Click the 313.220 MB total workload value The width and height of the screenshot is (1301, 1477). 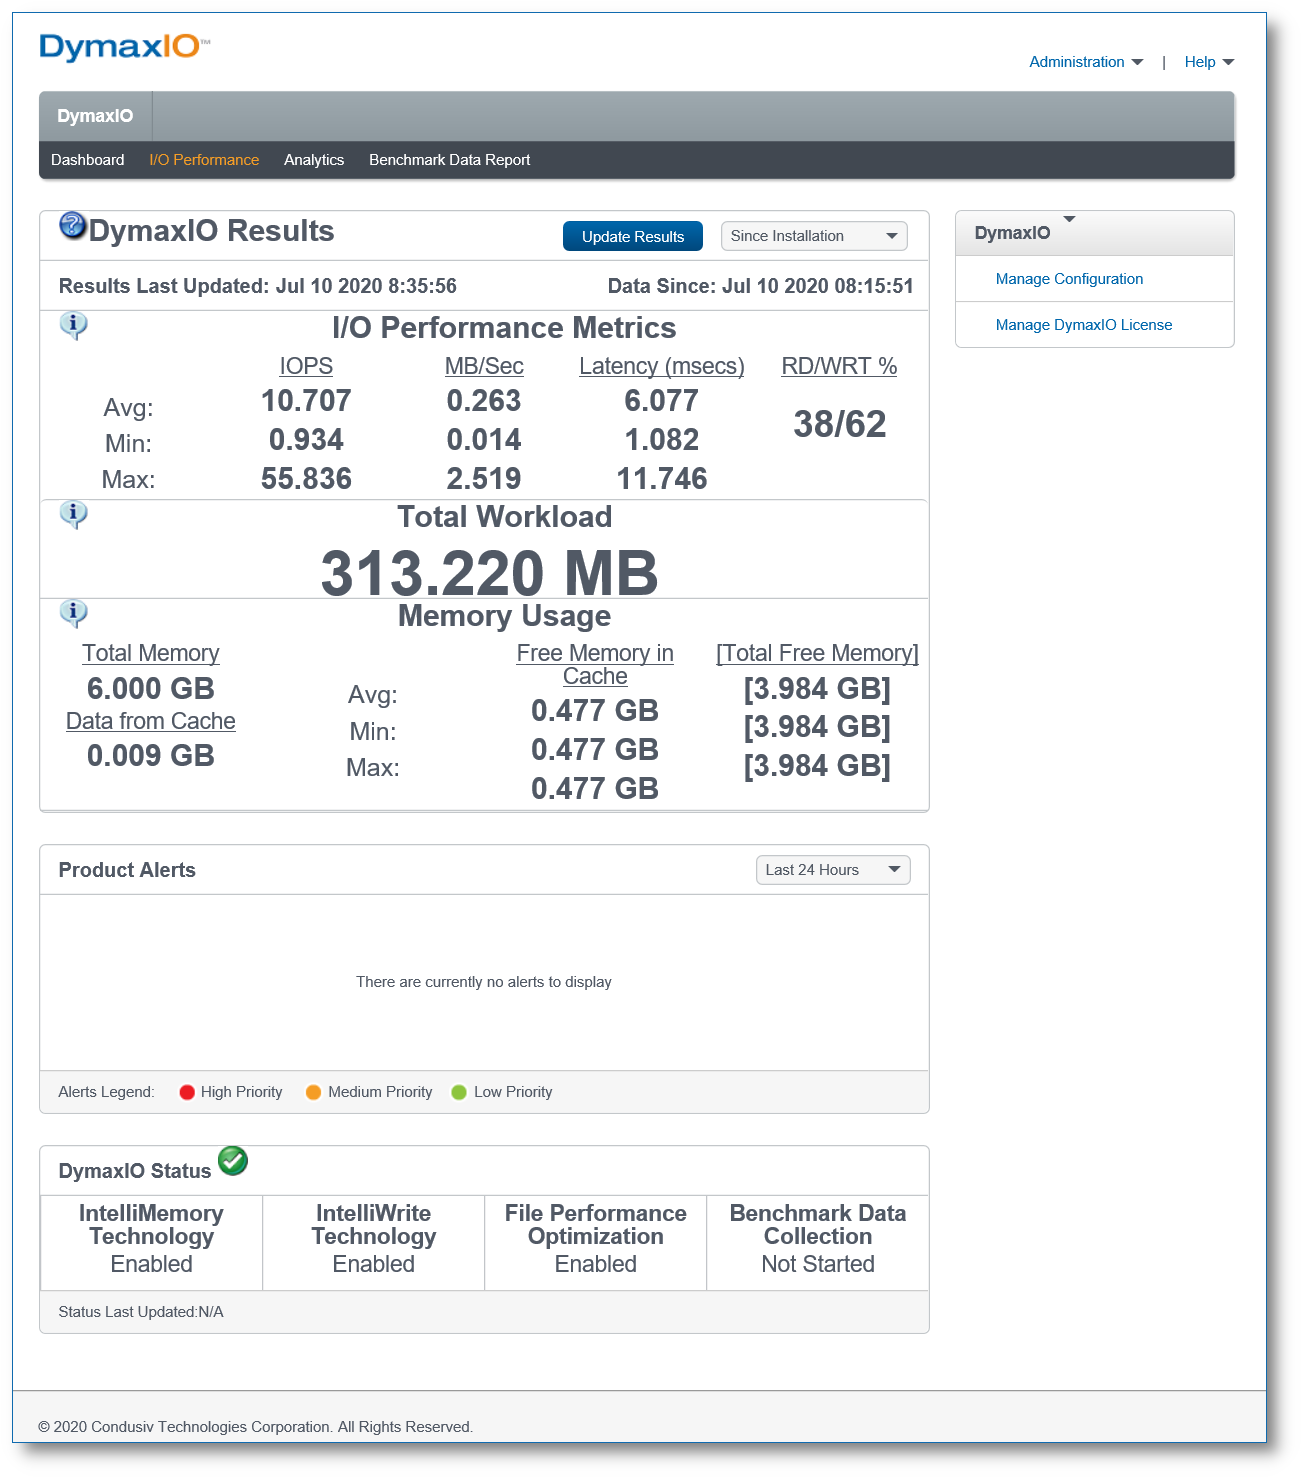coord(489,573)
